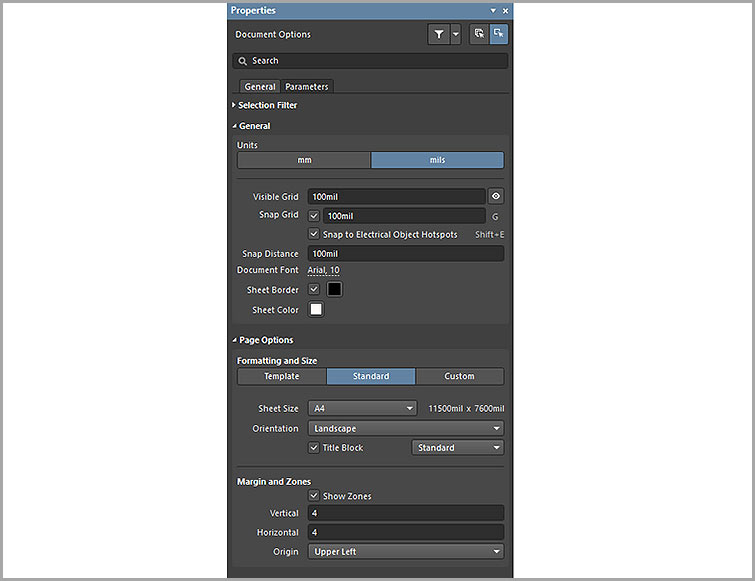Open the Arial, 10 document font link
Screen dimensions: 755x581
pyautogui.click(x=324, y=270)
